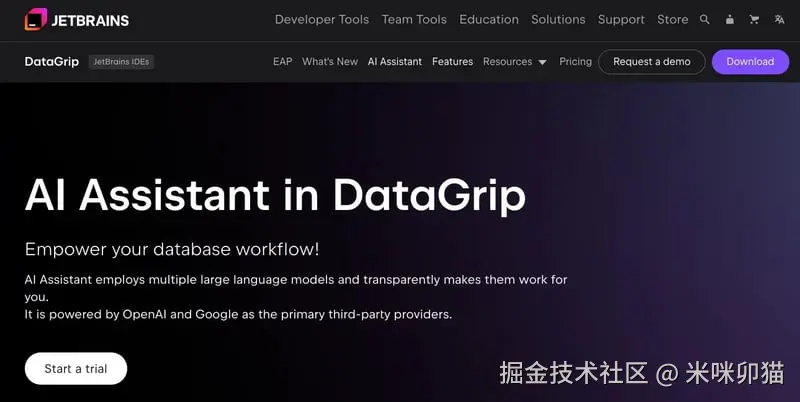Select the AI Assistant nav link

395,62
